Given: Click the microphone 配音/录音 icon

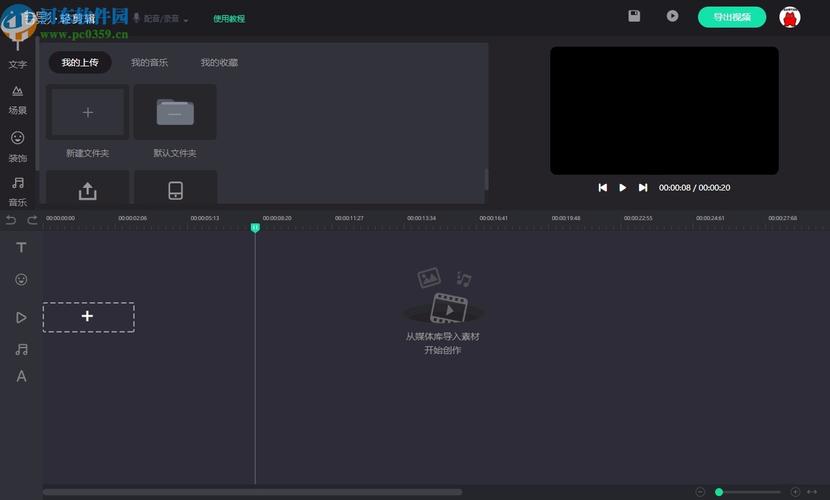Looking at the screenshot, I should [136, 18].
